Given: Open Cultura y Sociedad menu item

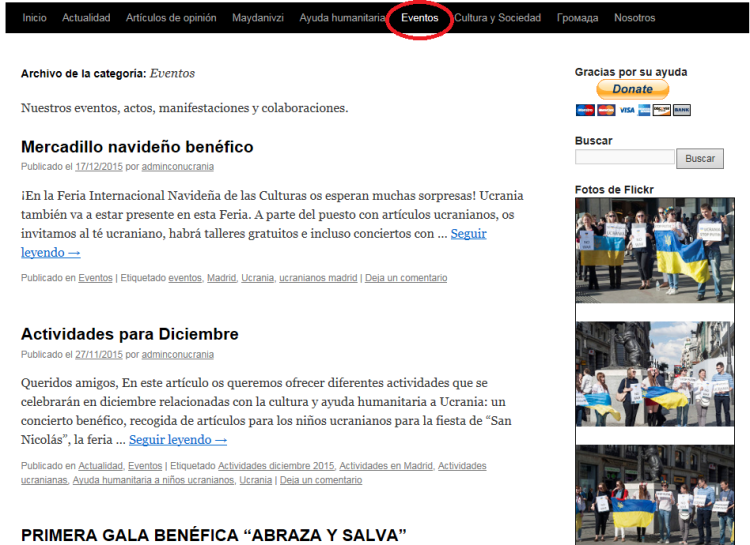Looking at the screenshot, I should [497, 18].
